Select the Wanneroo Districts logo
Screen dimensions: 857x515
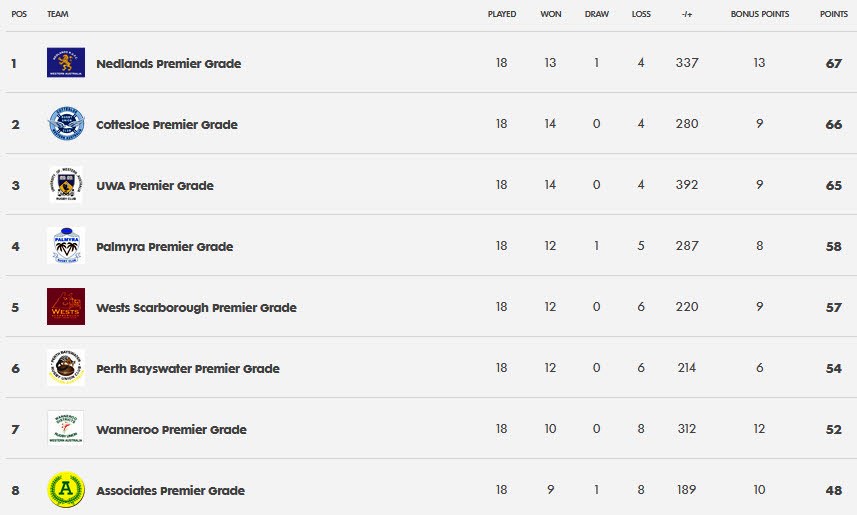[66, 428]
